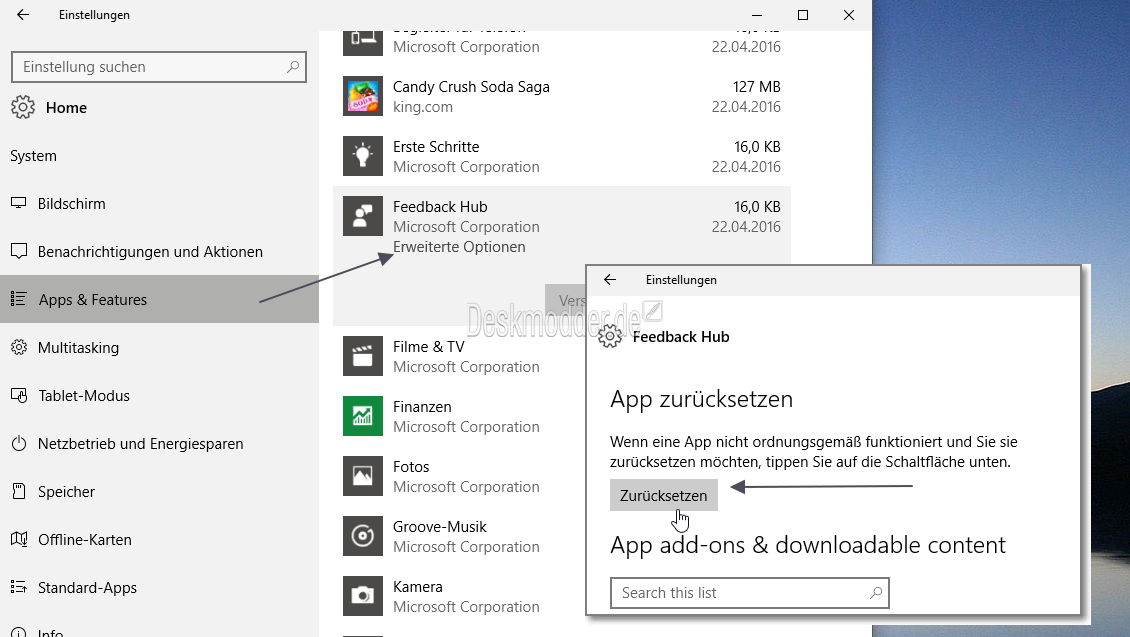Click the App zurücksetzen heading

click(x=701, y=399)
